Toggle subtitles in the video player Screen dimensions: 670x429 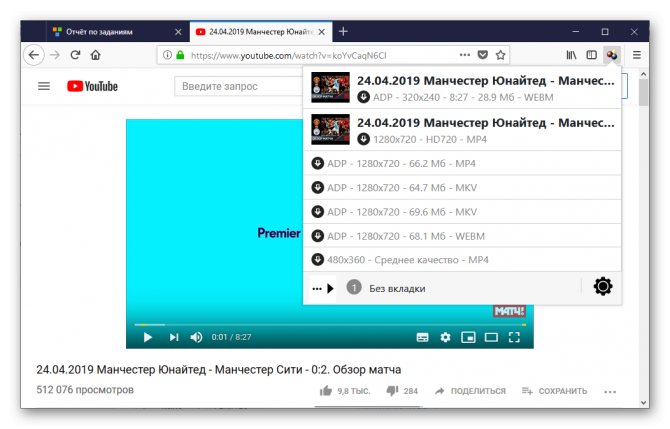422,337
